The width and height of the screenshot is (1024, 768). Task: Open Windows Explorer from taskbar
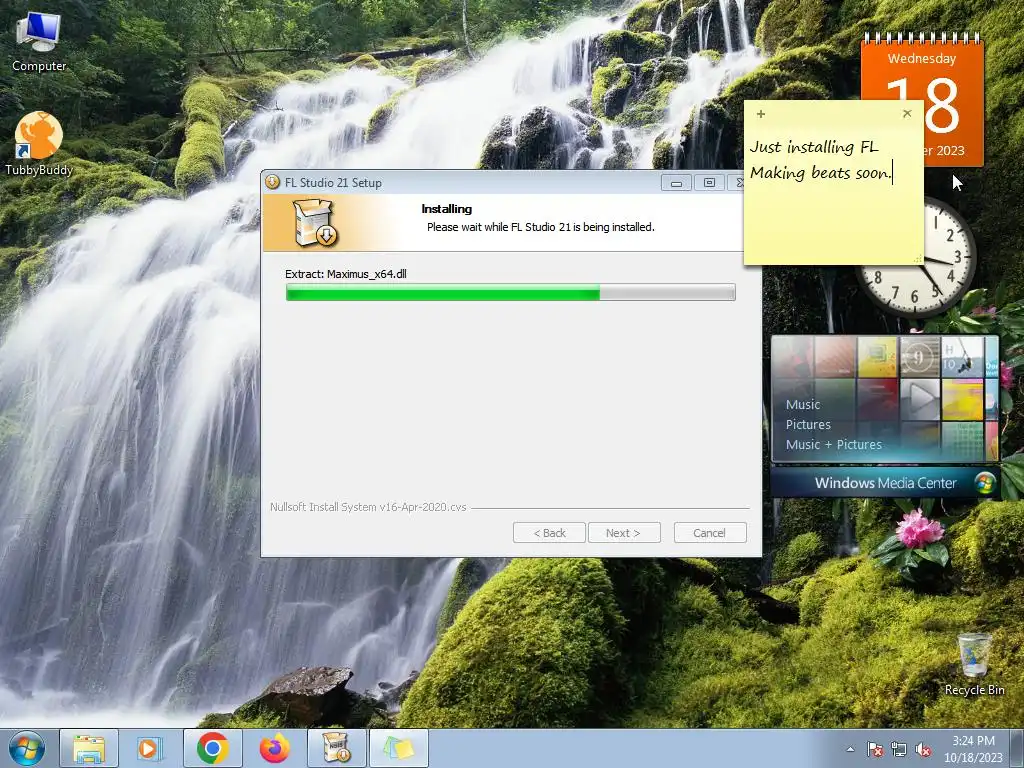(89, 748)
